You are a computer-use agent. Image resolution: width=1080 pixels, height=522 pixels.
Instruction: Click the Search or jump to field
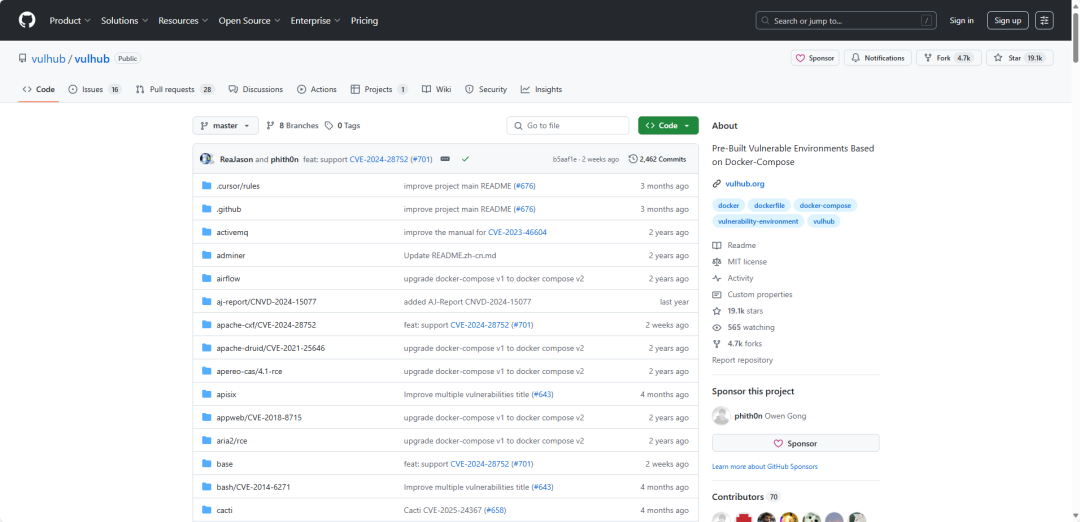tap(847, 21)
